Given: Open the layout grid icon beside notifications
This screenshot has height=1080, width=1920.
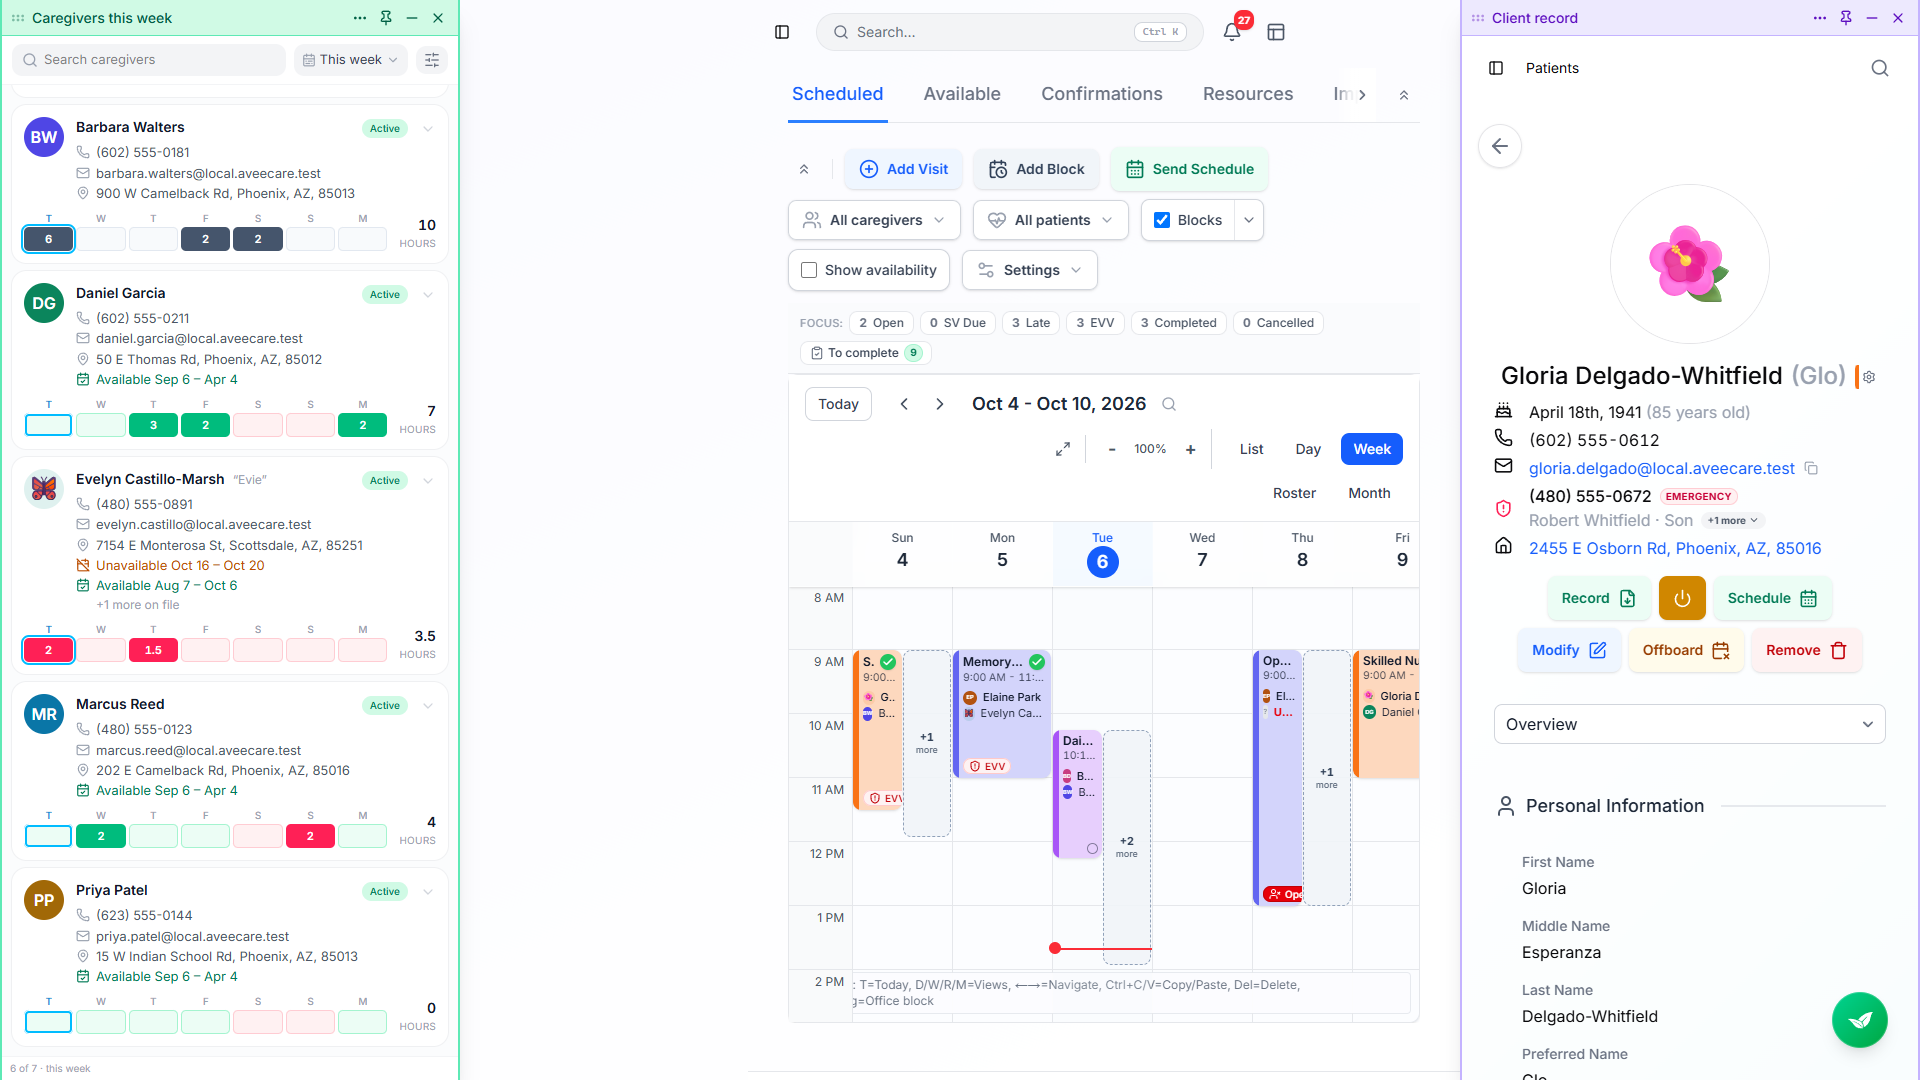Looking at the screenshot, I should coord(1276,32).
